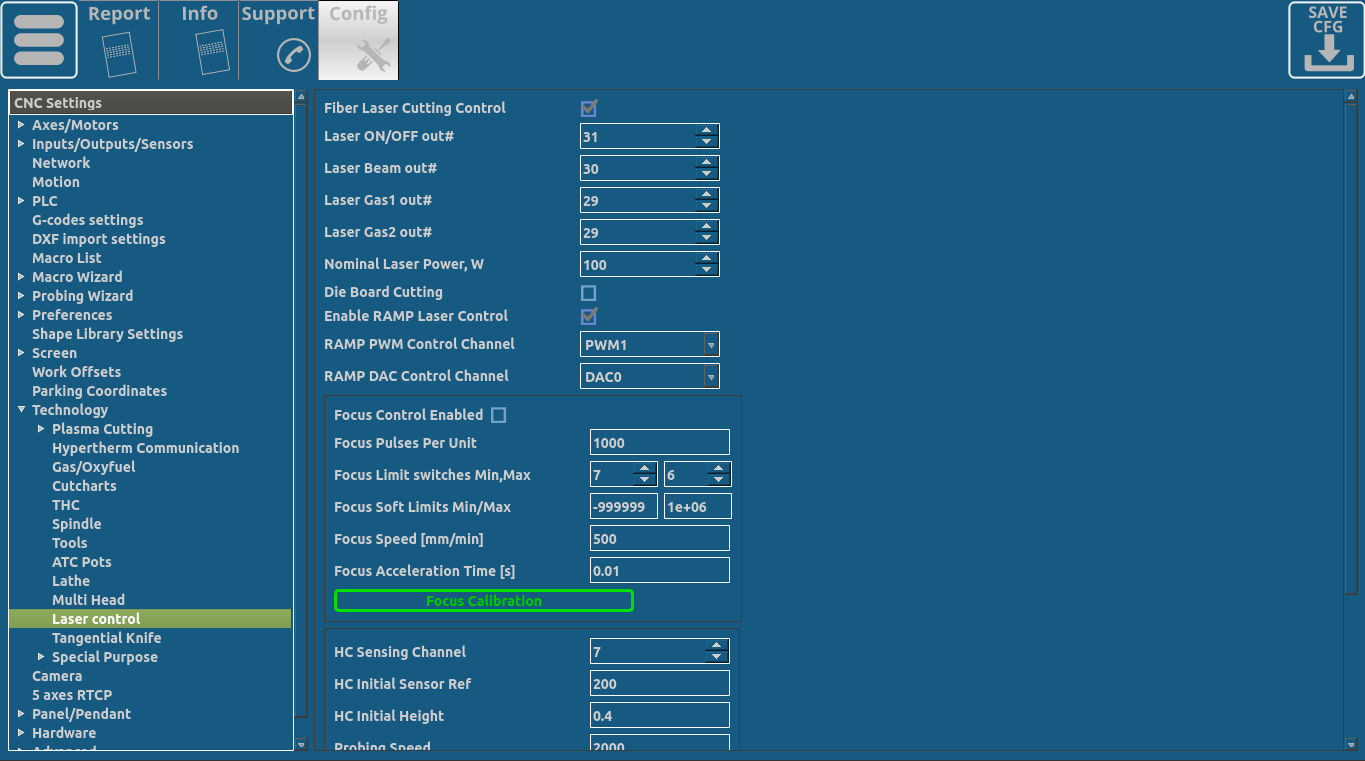Select the Config wrench tab
The width and height of the screenshot is (1365, 761).
[372, 54]
